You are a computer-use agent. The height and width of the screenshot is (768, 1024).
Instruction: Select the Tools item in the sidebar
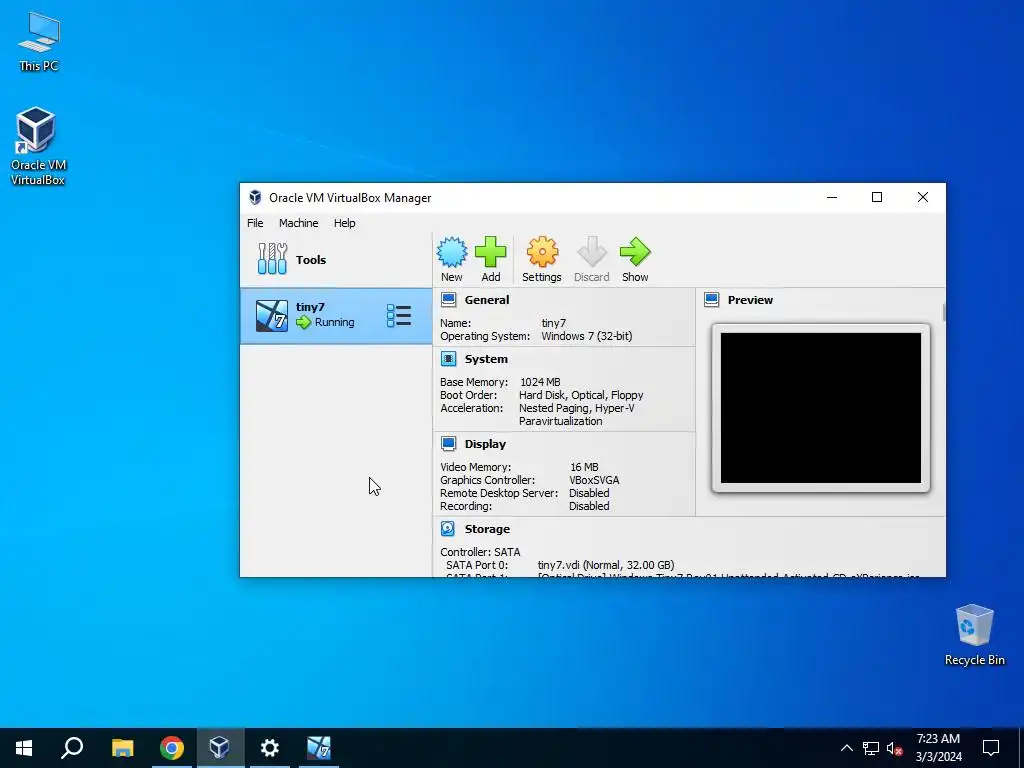pos(336,259)
